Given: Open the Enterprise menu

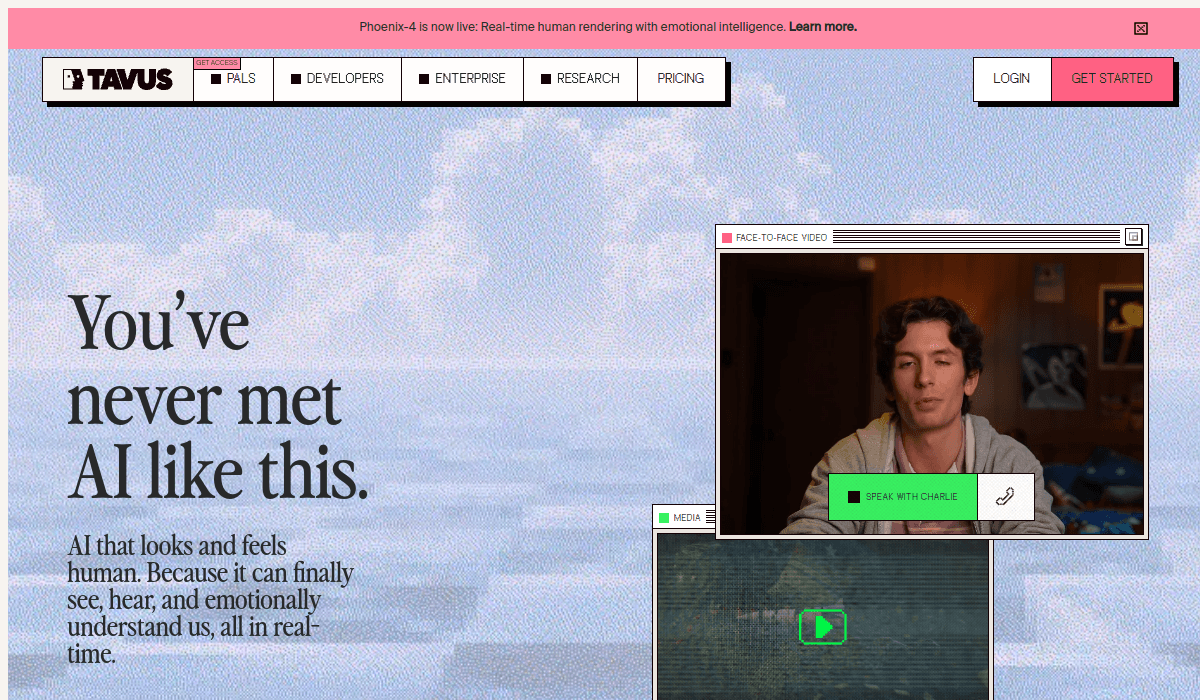Looking at the screenshot, I should point(462,79).
